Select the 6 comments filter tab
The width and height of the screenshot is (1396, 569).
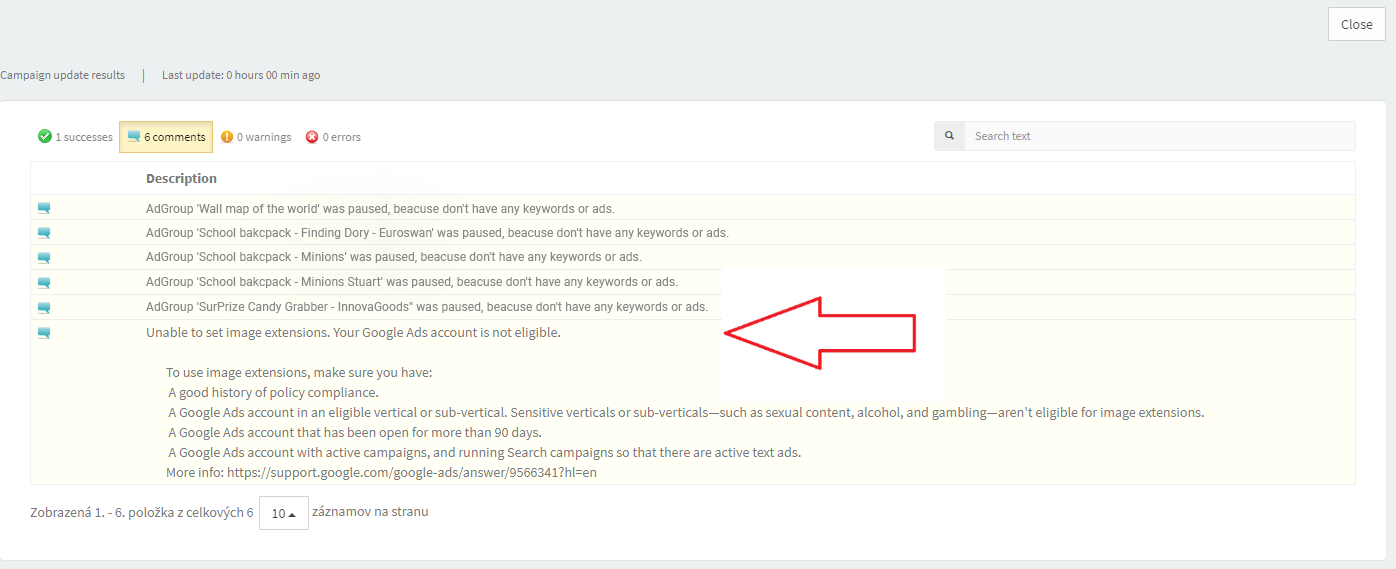pyautogui.click(x=166, y=137)
